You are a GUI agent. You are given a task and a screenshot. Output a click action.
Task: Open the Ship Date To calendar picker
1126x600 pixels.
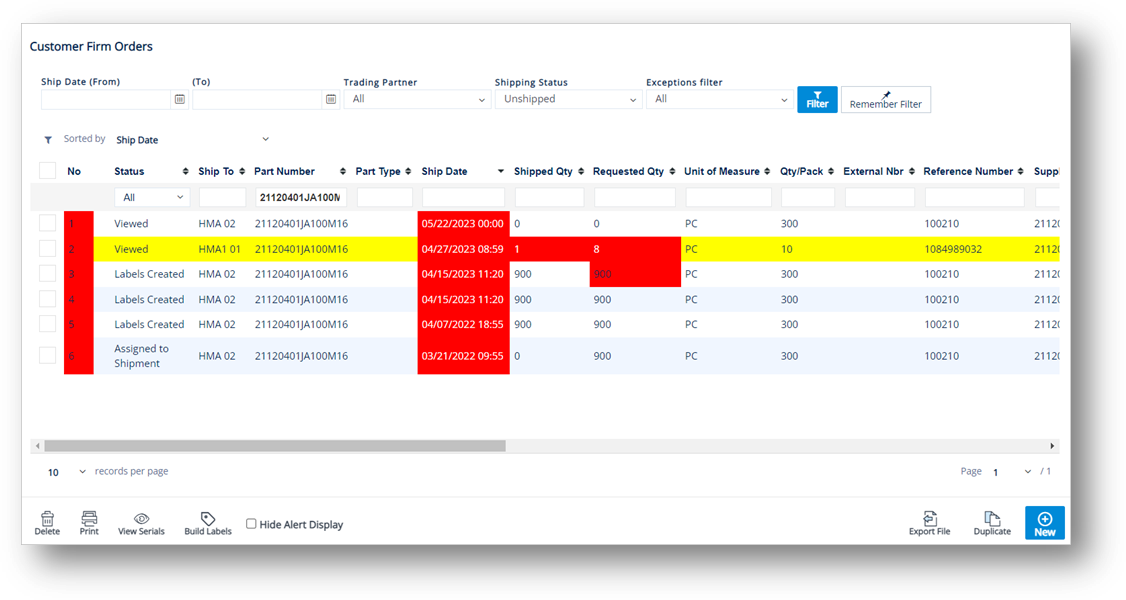coord(330,99)
